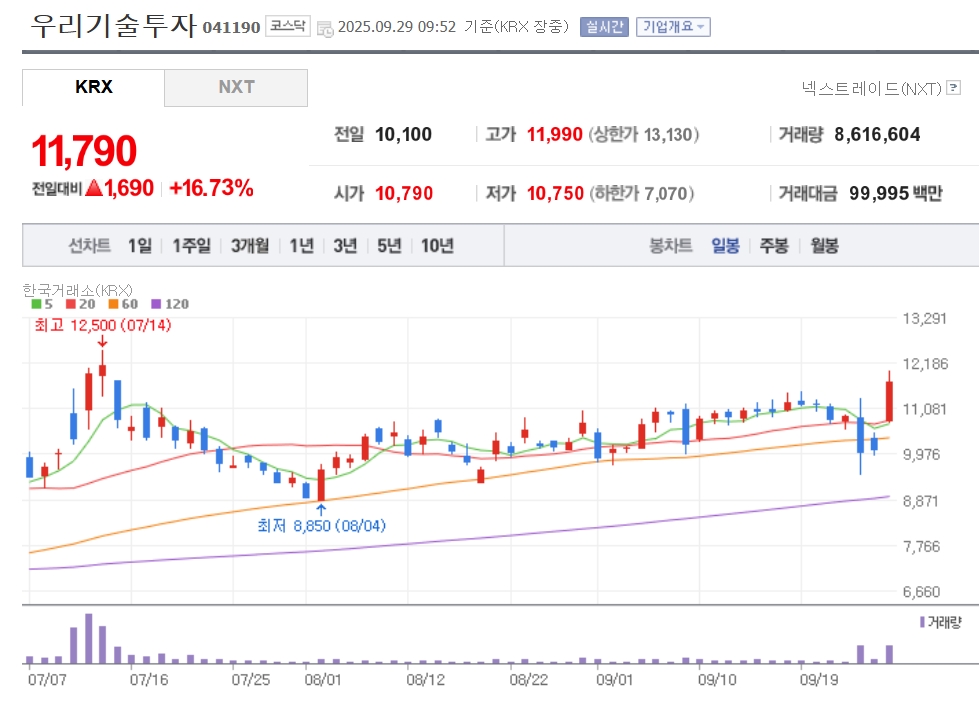The width and height of the screenshot is (979, 709).
Task: Select the 10년 line chart period
Action: click(x=437, y=246)
